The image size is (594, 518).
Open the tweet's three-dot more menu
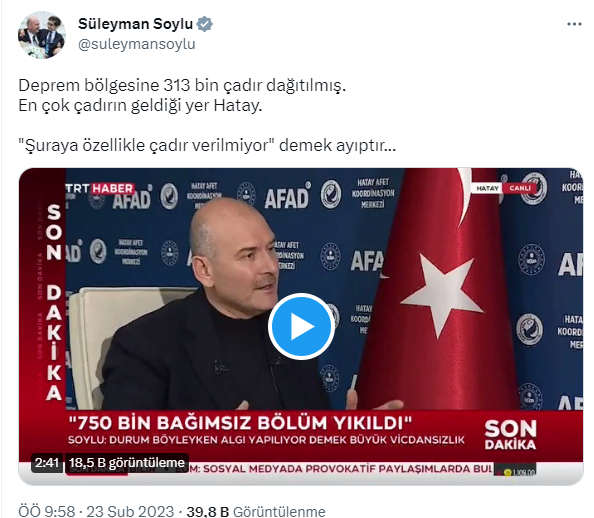click(x=574, y=24)
